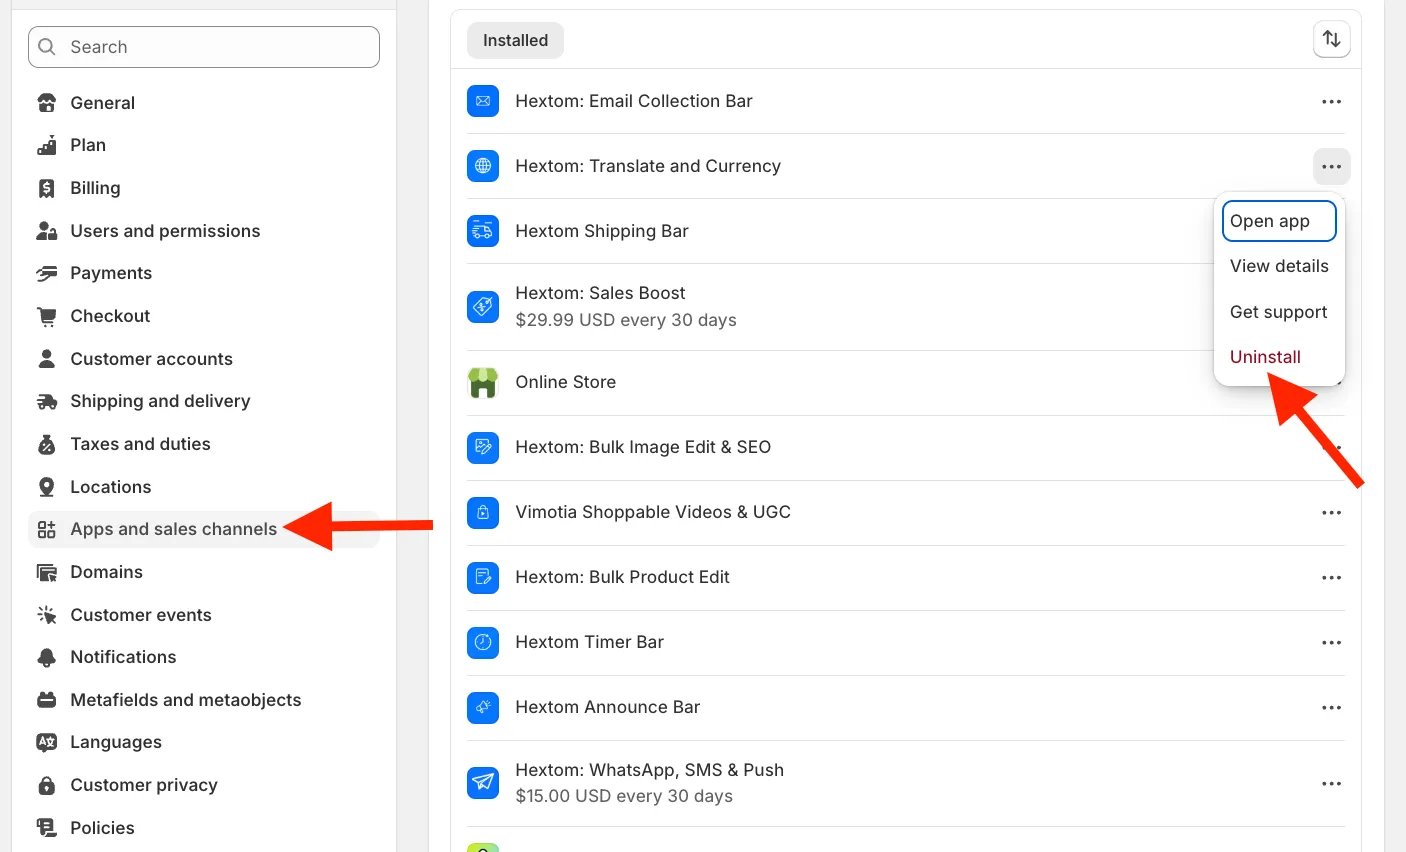Screen dimensions: 1406x852
Task: Click $29.99 USD every 30 days text
Action: click(626, 320)
